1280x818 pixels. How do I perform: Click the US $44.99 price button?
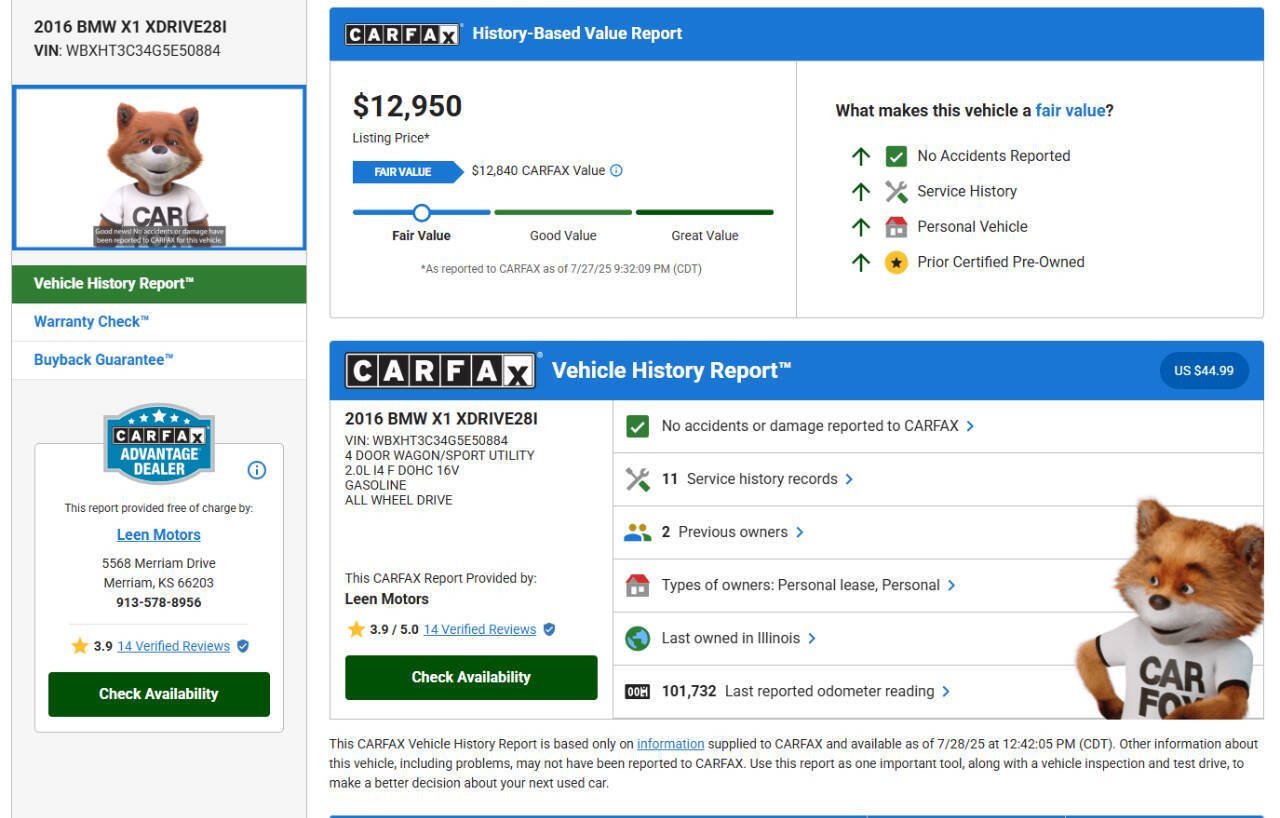coord(1204,371)
